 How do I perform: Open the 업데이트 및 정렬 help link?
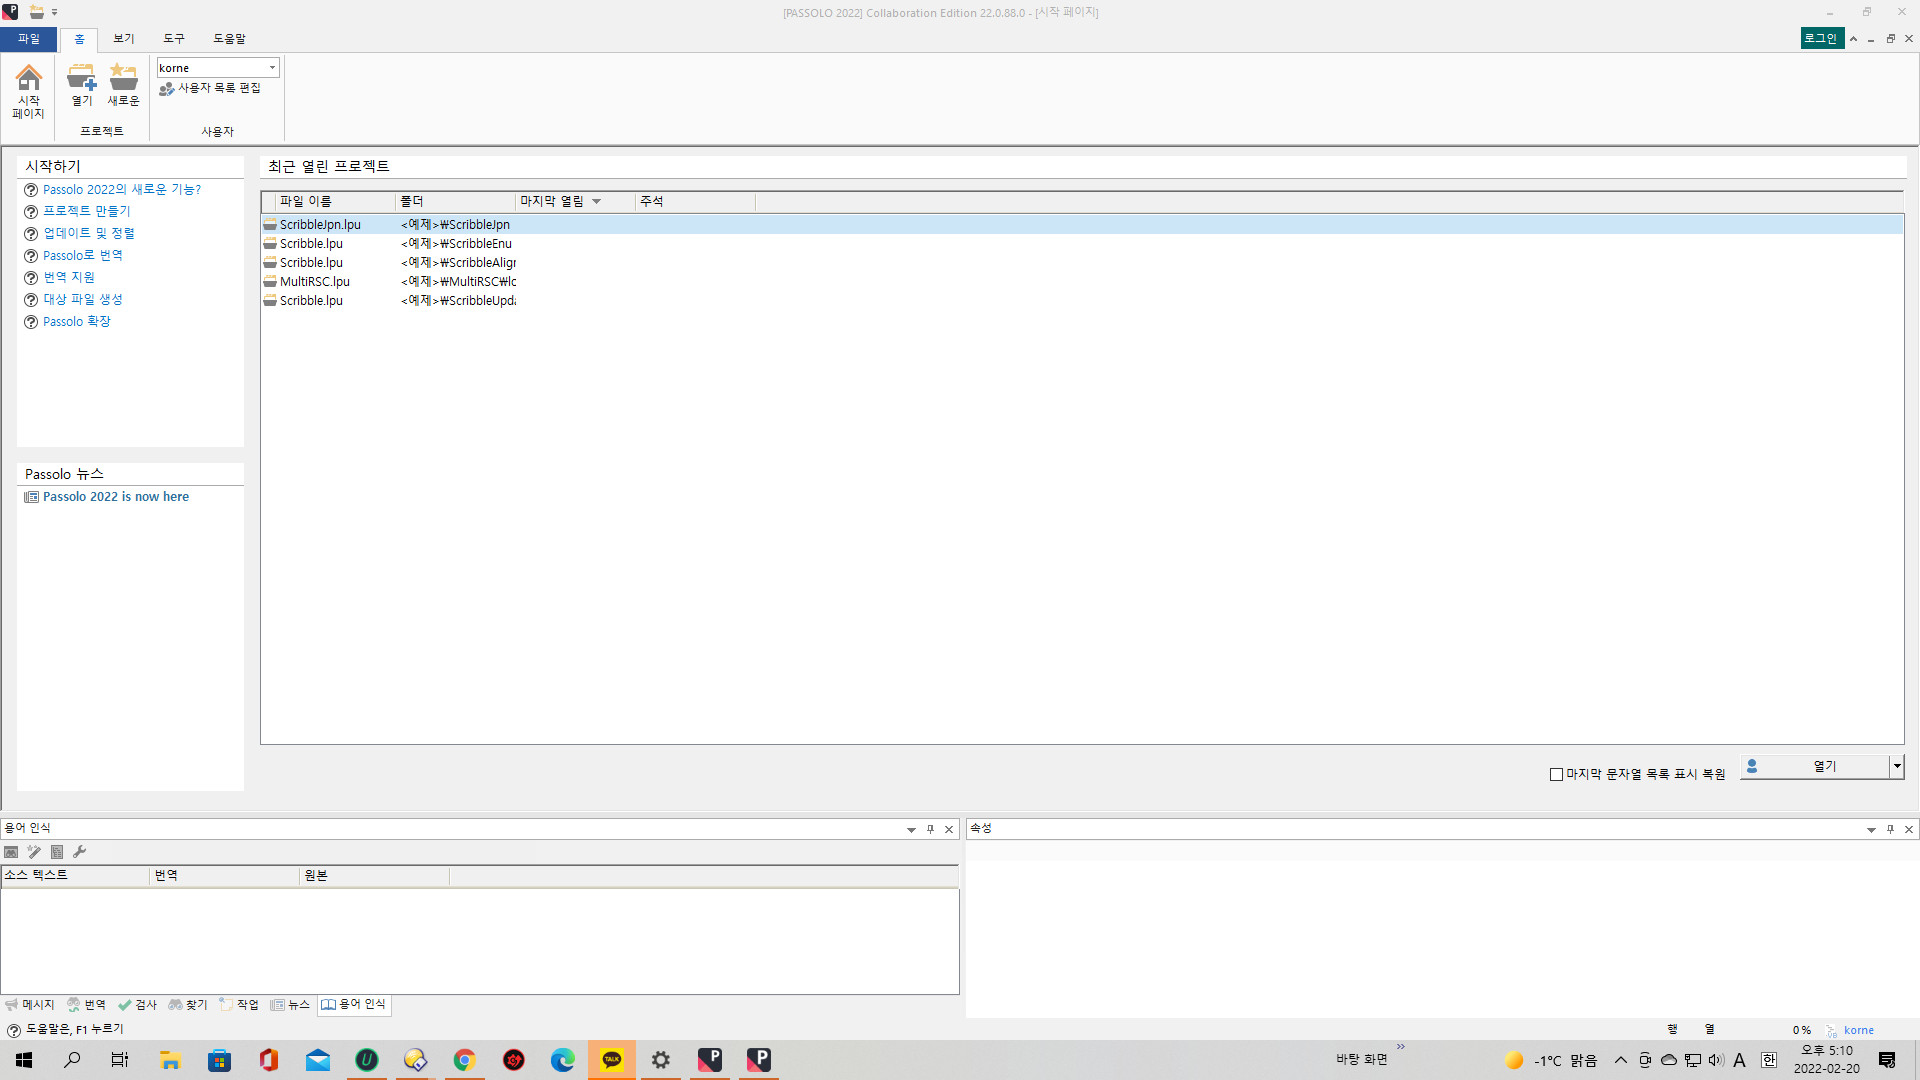click(x=89, y=233)
